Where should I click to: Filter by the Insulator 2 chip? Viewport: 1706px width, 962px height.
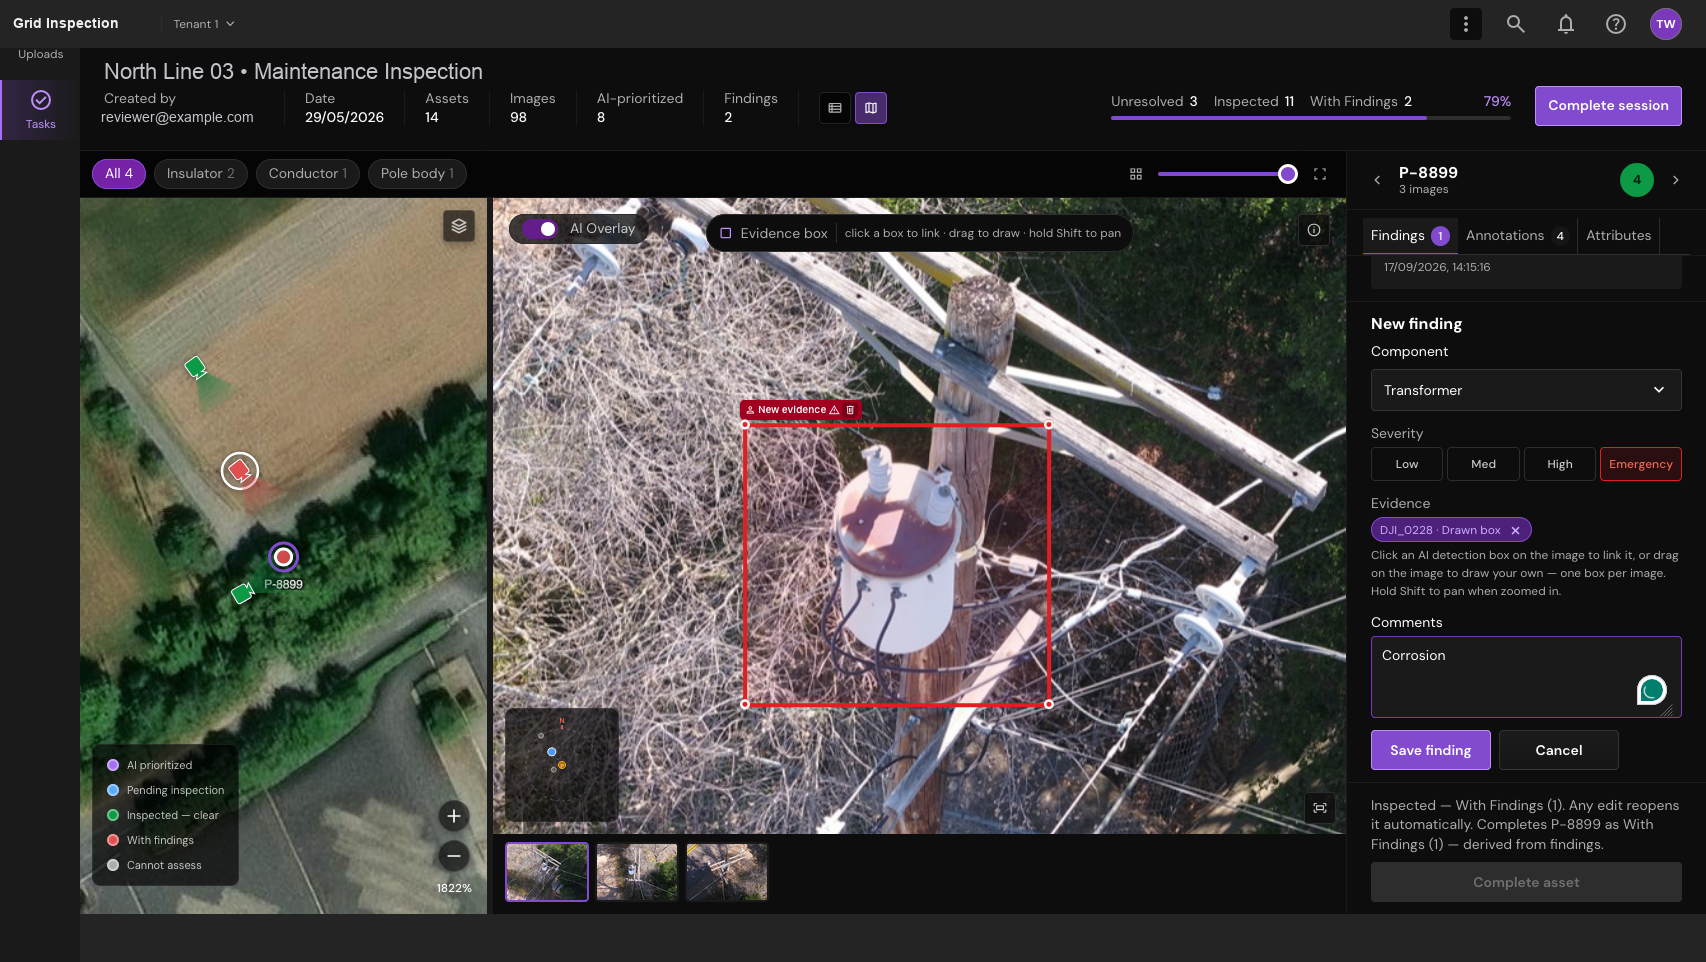201,174
